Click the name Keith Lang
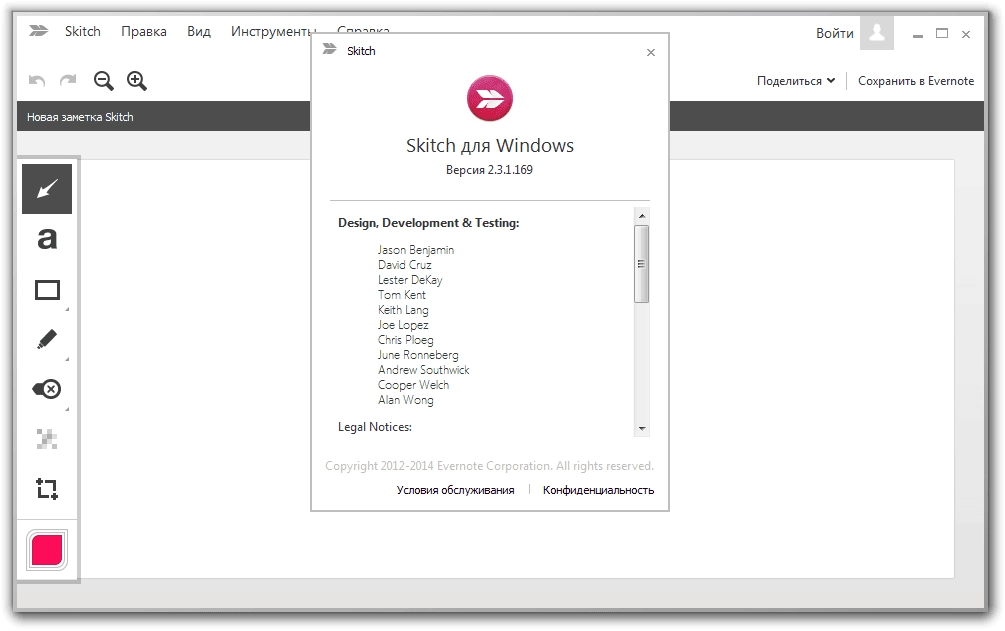The height and width of the screenshot is (631, 1005). [x=403, y=310]
